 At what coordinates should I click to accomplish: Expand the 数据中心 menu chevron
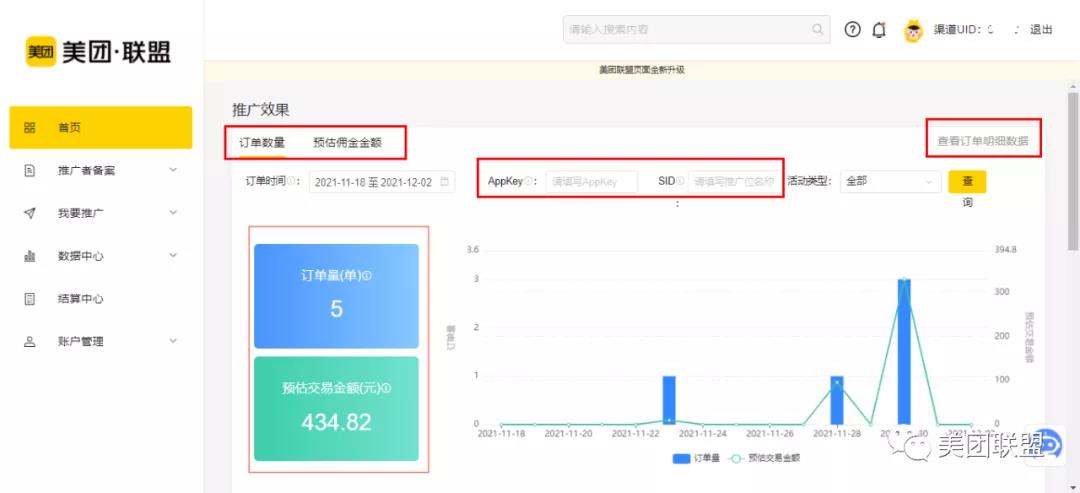pos(173,255)
